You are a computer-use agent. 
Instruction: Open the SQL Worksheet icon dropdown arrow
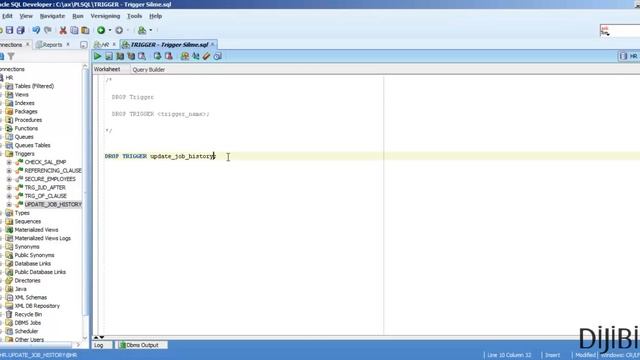pos(151,30)
